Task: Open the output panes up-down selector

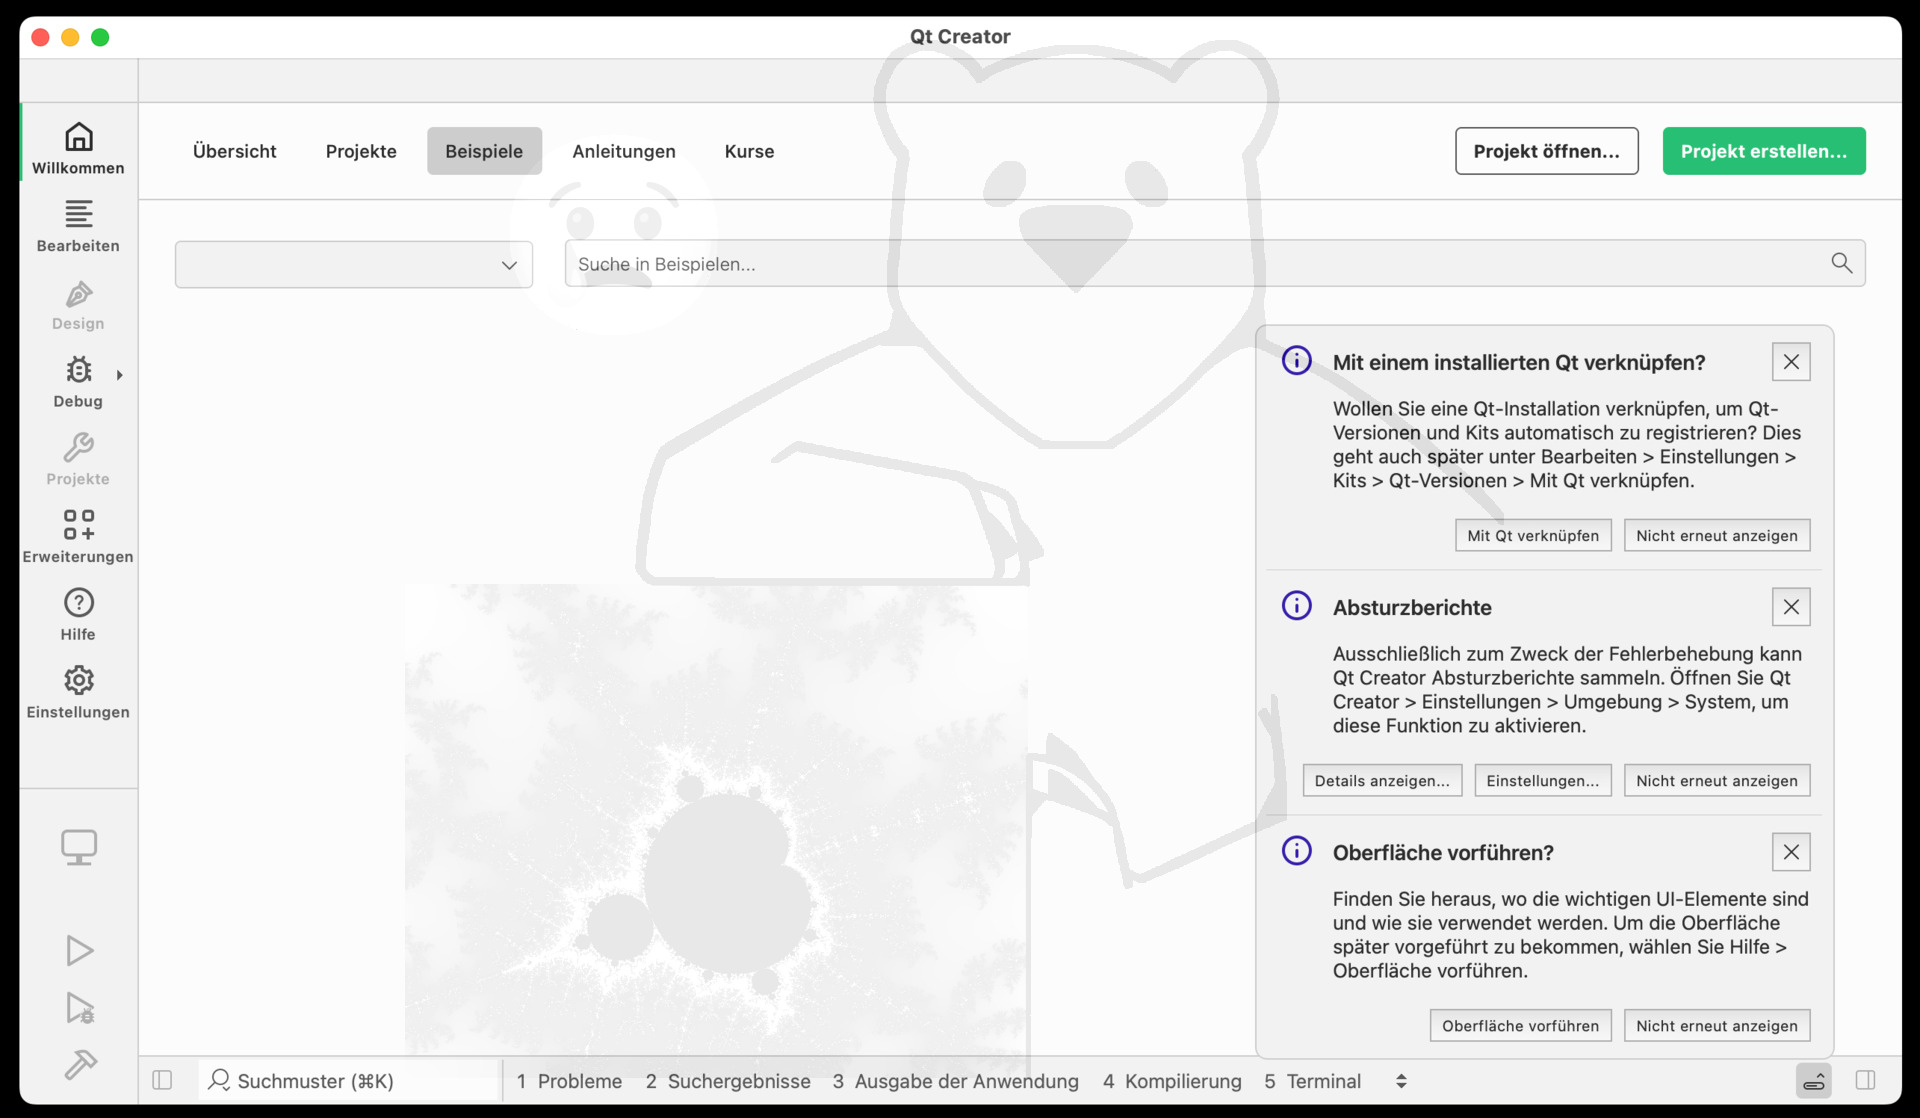Action: click(1401, 1081)
